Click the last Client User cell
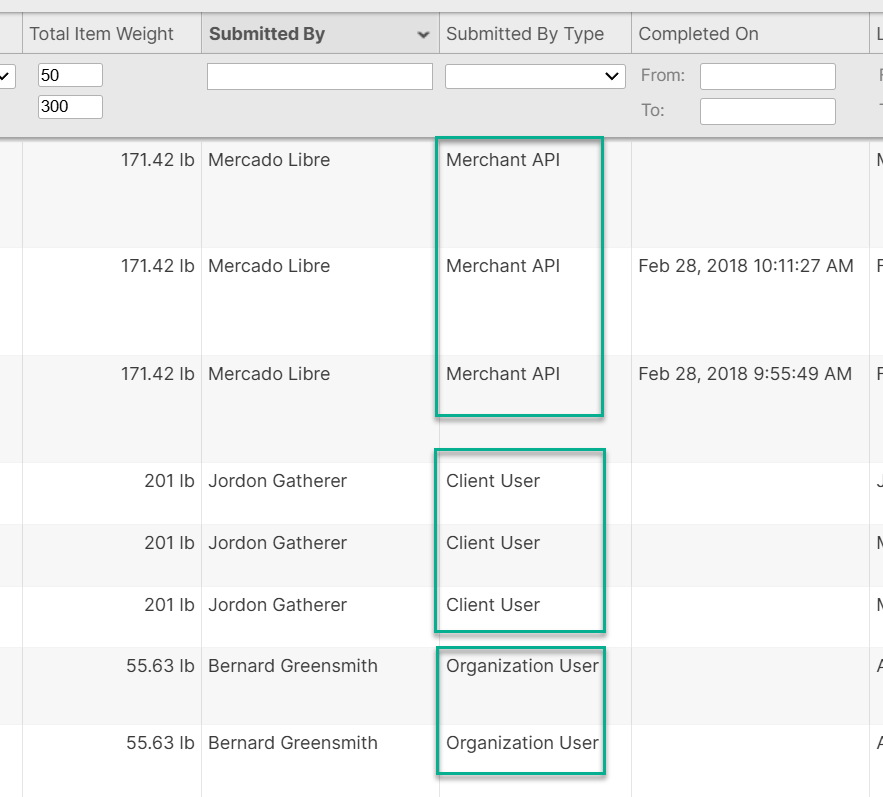883x797 pixels. [493, 605]
